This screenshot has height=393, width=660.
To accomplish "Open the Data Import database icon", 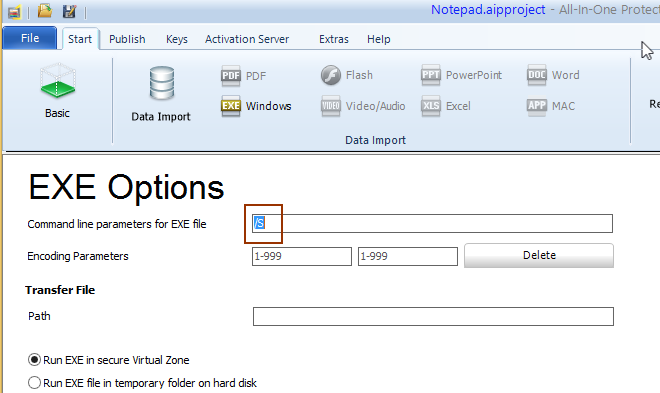I will (162, 83).
